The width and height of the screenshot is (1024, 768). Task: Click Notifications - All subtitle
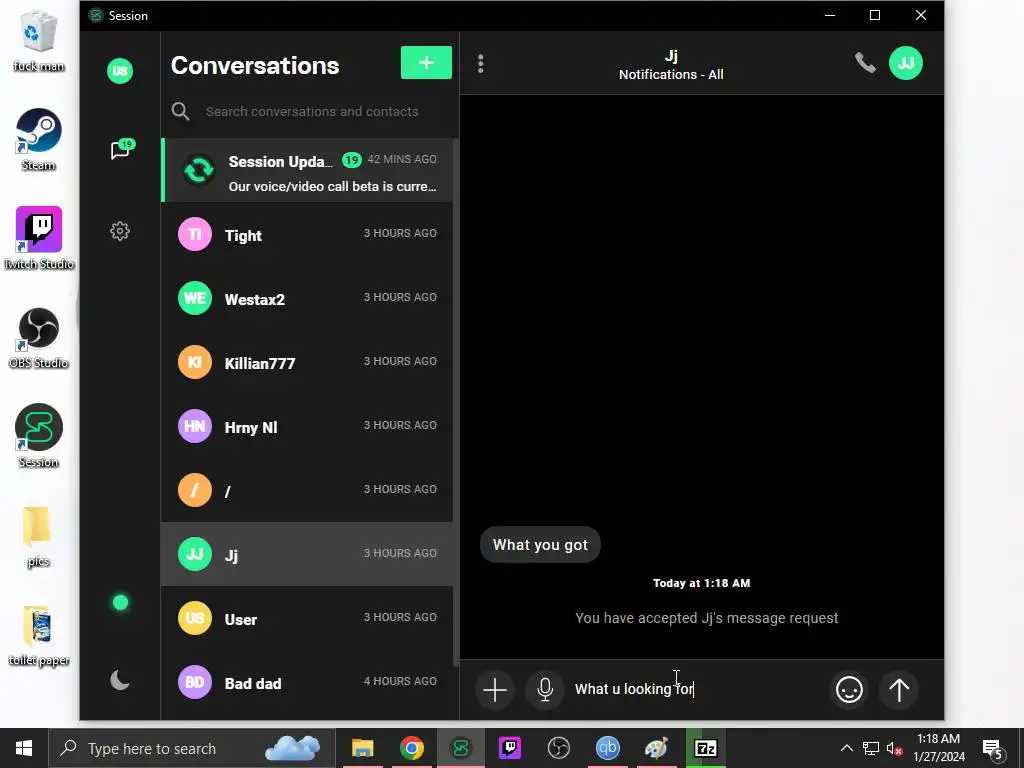[671, 74]
